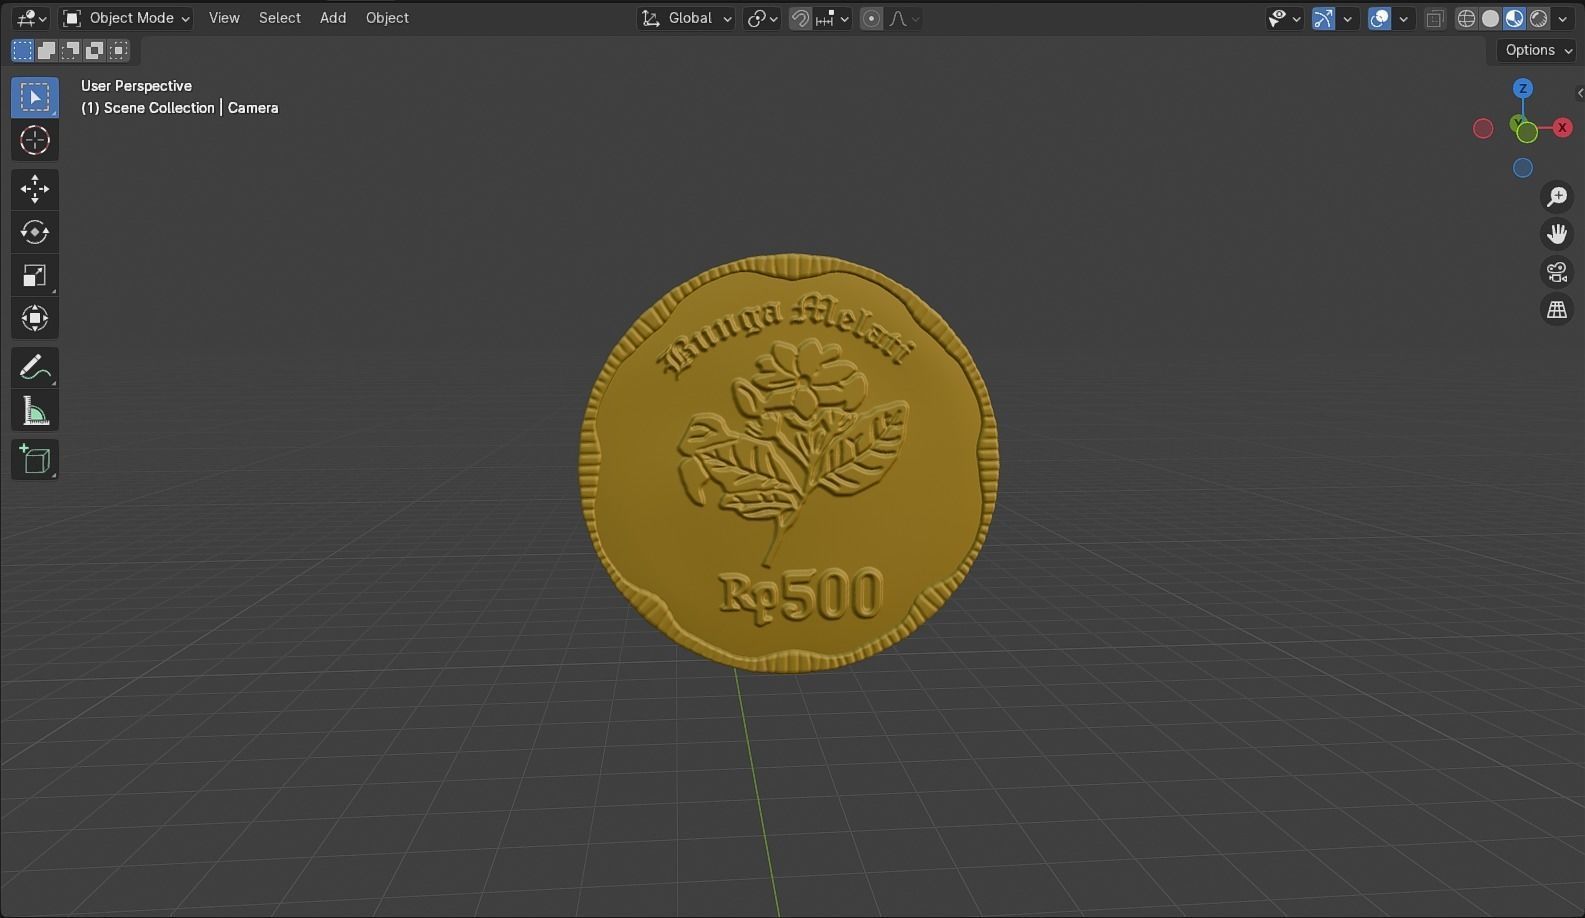Open the Global transform orientation dropdown
The width and height of the screenshot is (1585, 918).
[x=686, y=18]
